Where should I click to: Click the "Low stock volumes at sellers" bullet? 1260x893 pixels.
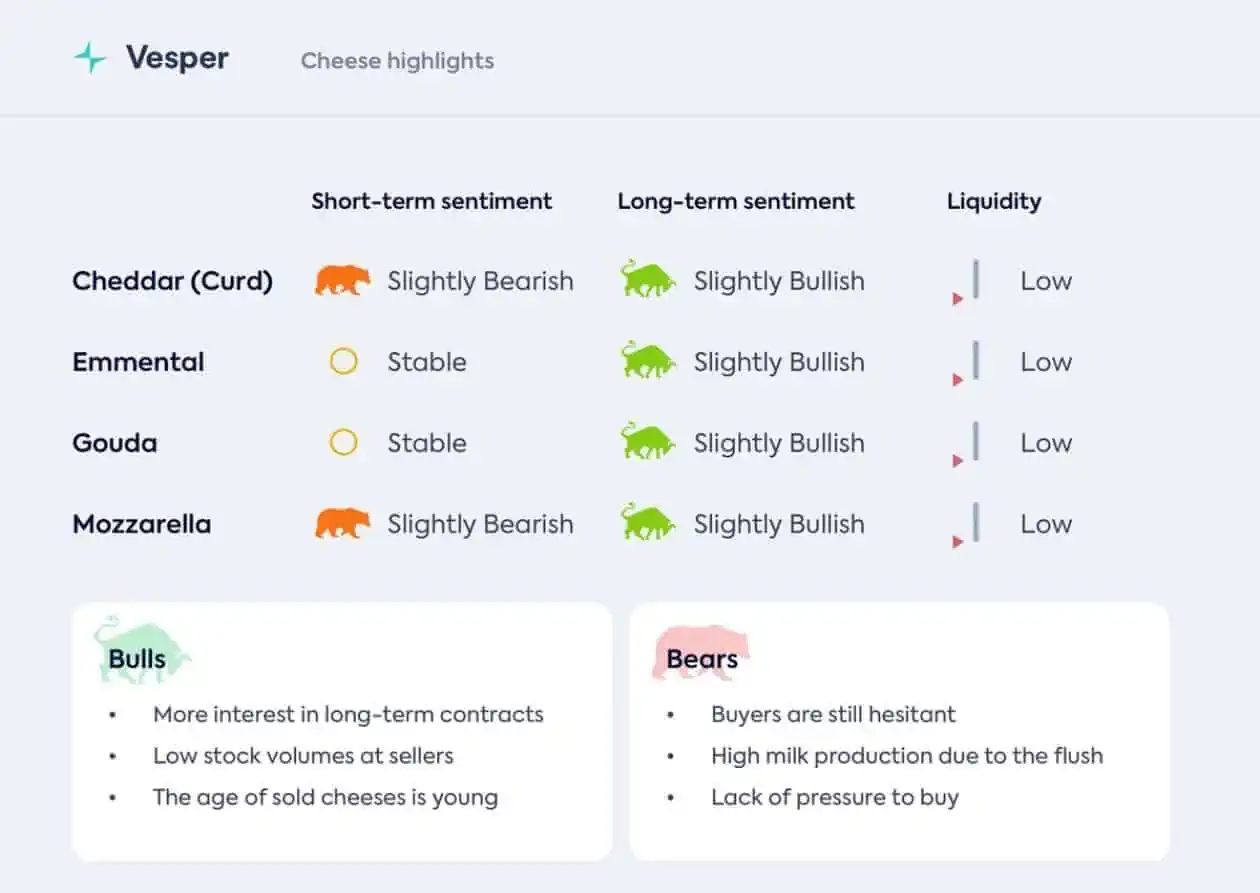pos(303,756)
